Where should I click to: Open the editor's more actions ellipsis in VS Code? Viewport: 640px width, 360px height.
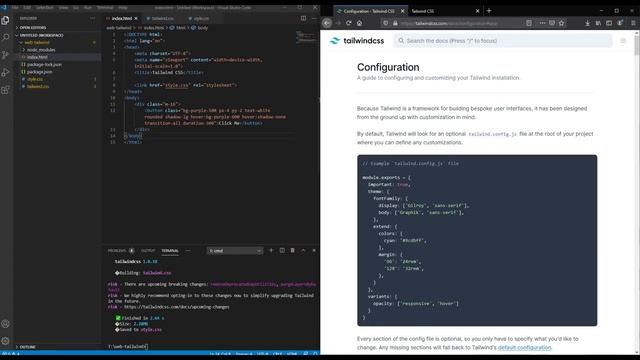point(313,18)
